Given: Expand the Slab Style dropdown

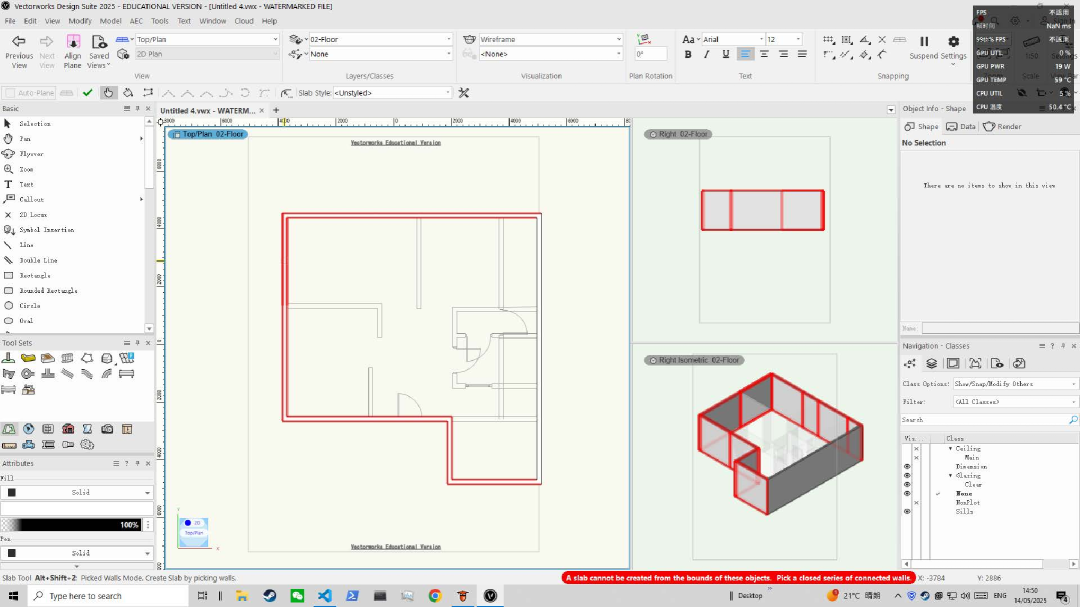Looking at the screenshot, I should point(391,93).
